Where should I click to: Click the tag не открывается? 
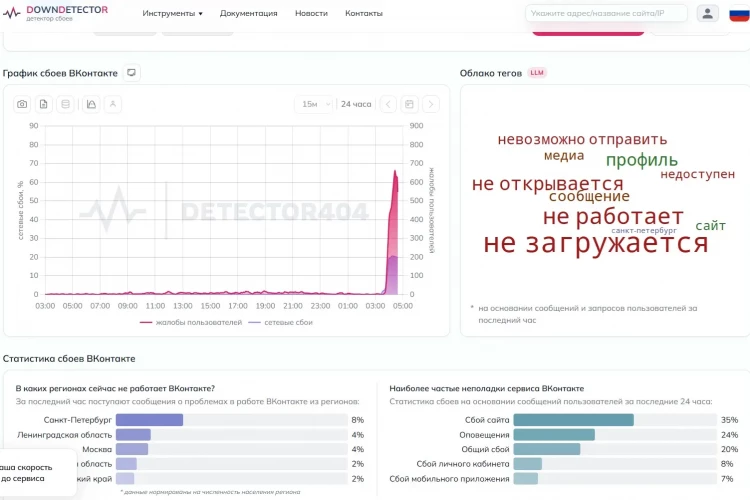(x=548, y=183)
